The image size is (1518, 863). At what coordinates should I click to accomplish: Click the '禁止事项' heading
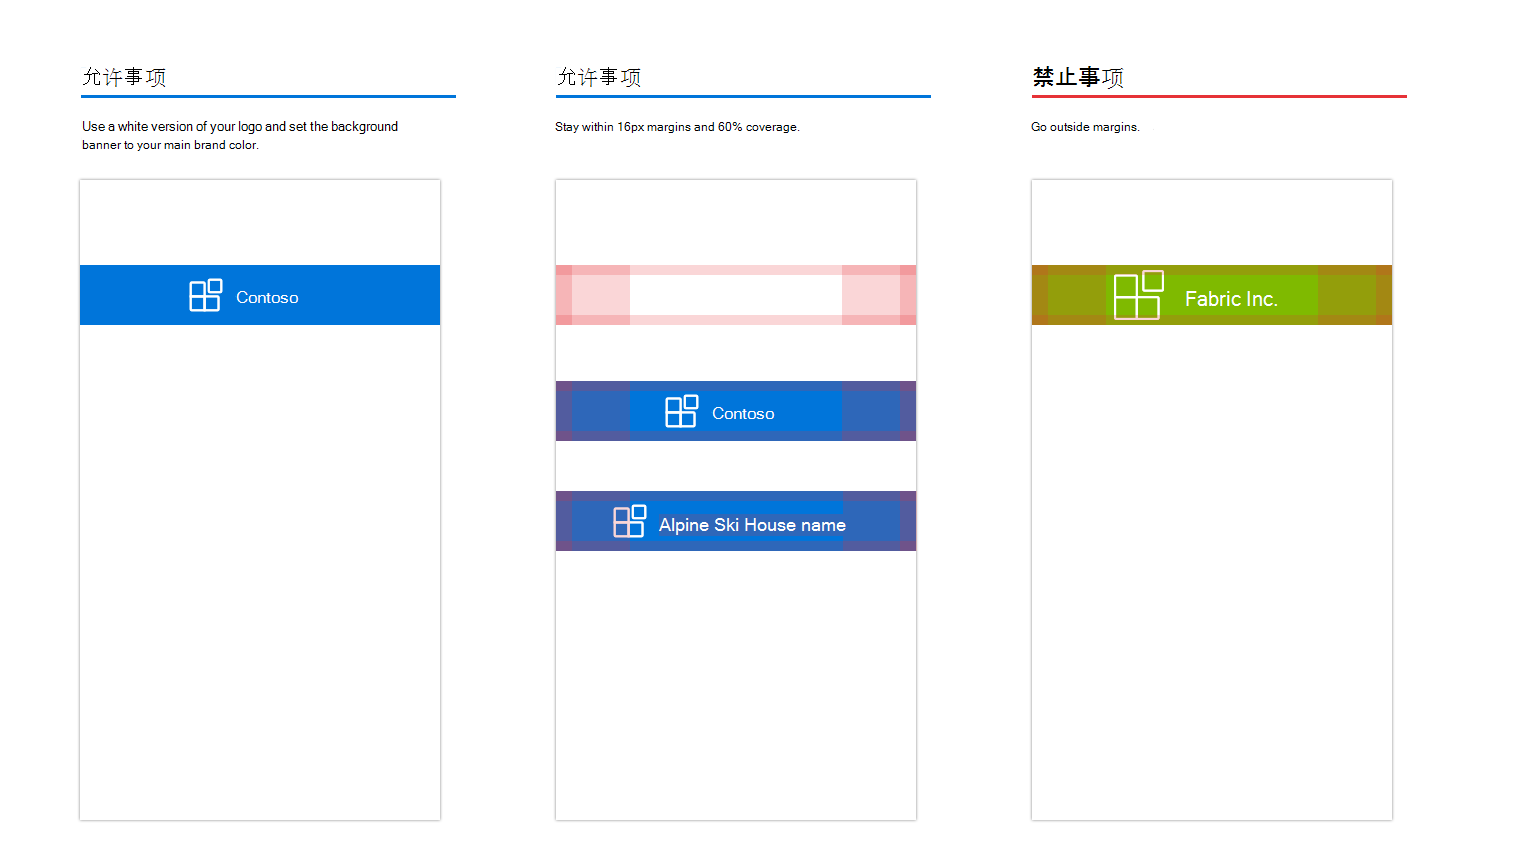(x=1078, y=77)
